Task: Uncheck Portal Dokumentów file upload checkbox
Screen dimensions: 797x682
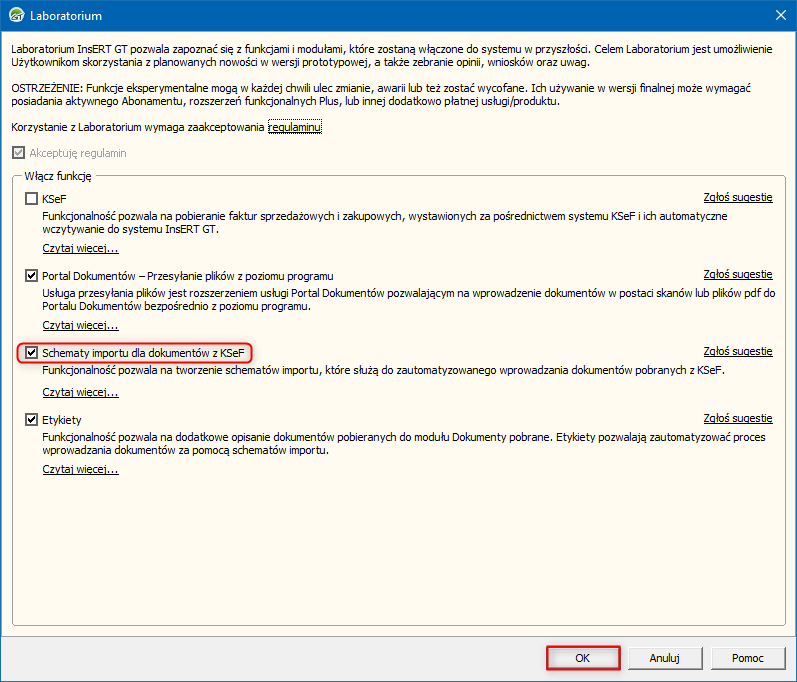Action: click(32, 276)
